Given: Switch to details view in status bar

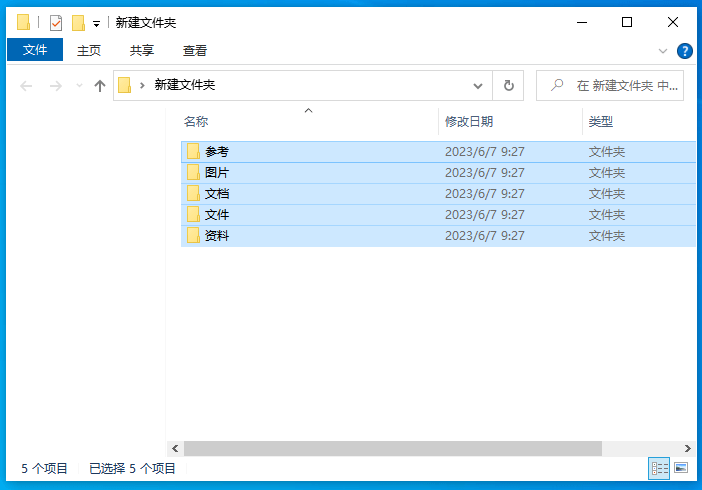Looking at the screenshot, I should click(659, 469).
